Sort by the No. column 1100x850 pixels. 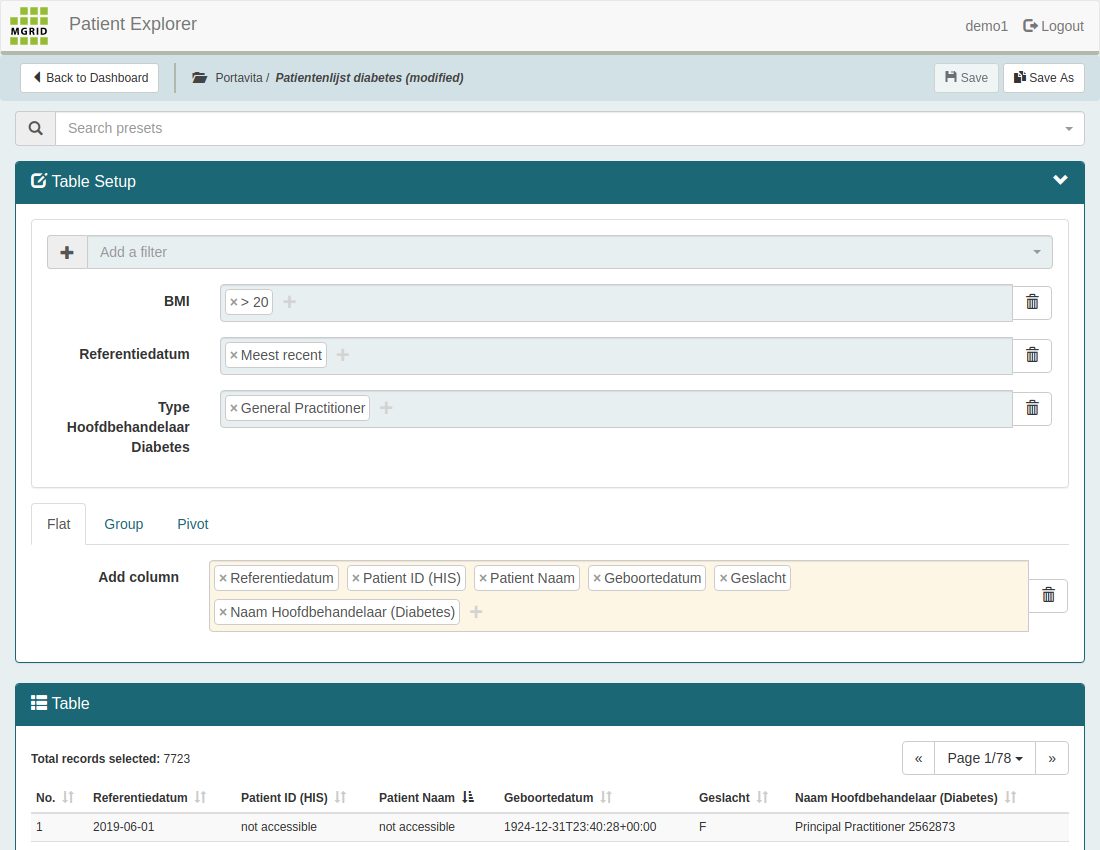point(68,797)
